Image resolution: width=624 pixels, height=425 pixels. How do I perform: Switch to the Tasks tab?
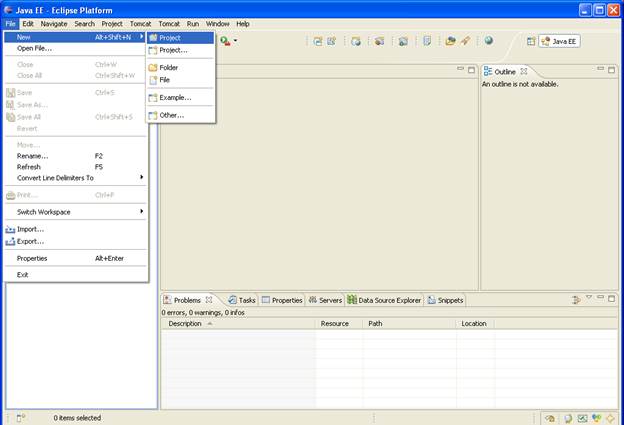click(x=242, y=300)
